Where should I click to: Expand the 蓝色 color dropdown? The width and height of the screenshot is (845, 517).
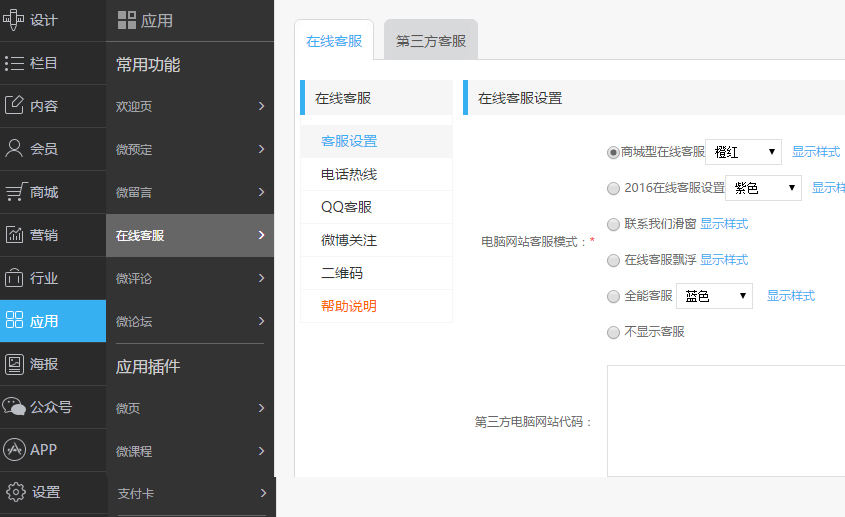(714, 296)
